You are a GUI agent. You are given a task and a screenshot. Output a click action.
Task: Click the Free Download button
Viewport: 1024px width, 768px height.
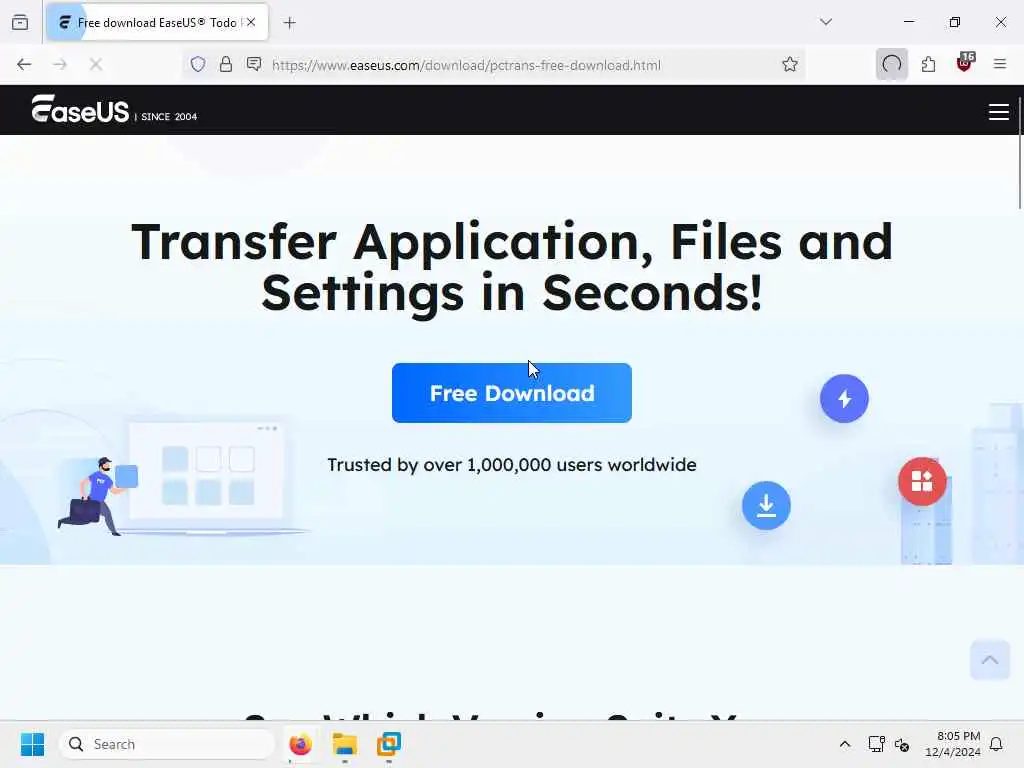click(511, 392)
